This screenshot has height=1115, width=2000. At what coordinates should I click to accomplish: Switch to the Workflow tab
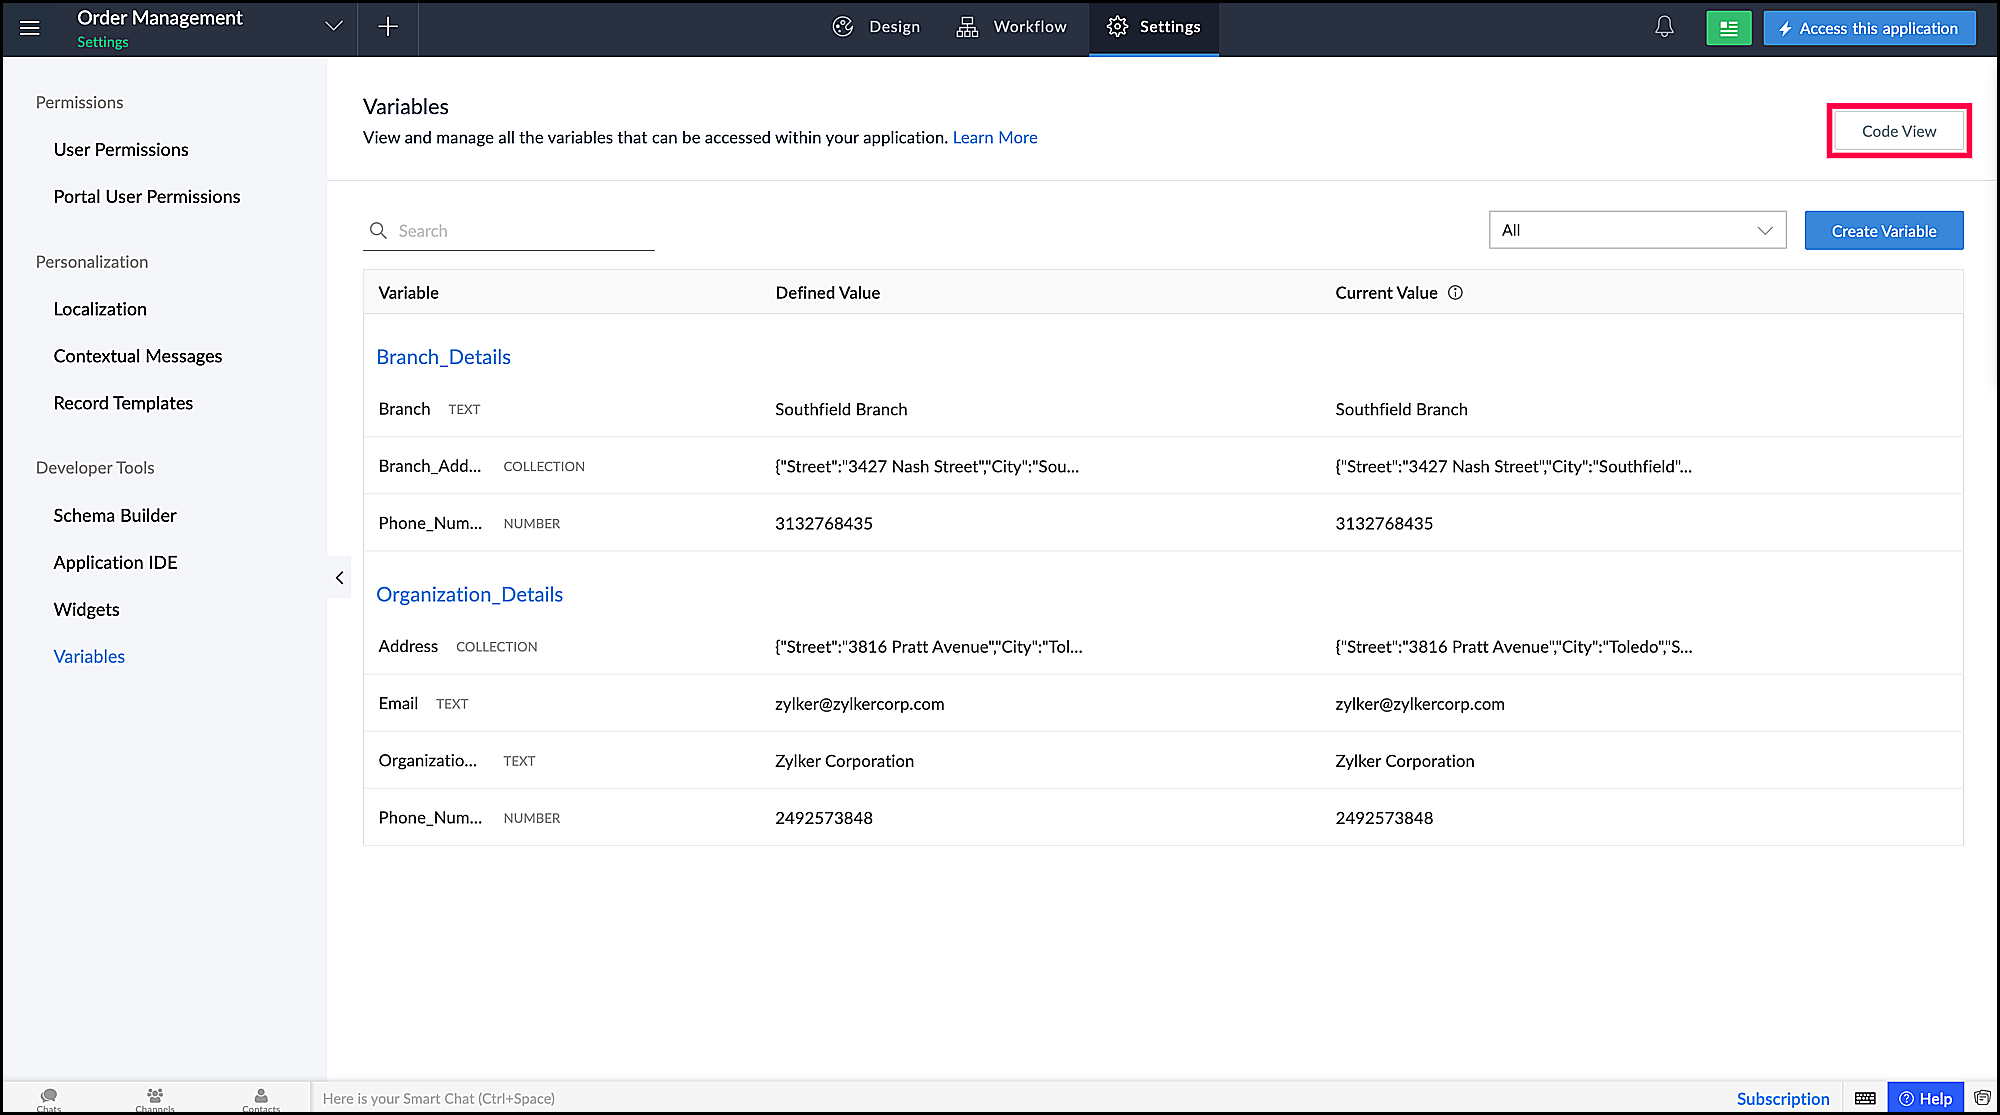coord(1011,27)
